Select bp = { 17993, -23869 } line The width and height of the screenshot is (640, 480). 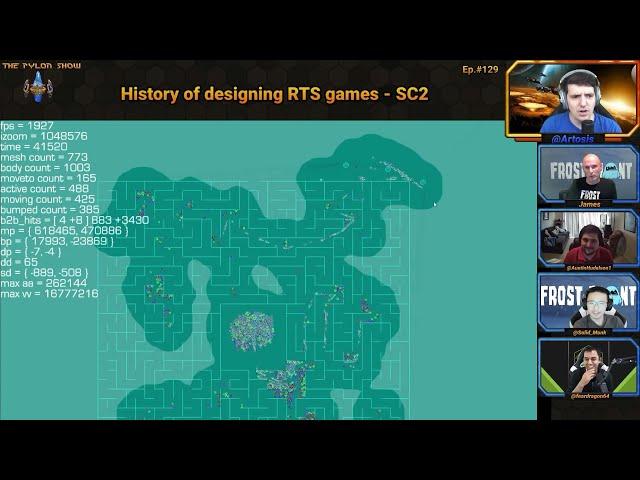point(57,241)
